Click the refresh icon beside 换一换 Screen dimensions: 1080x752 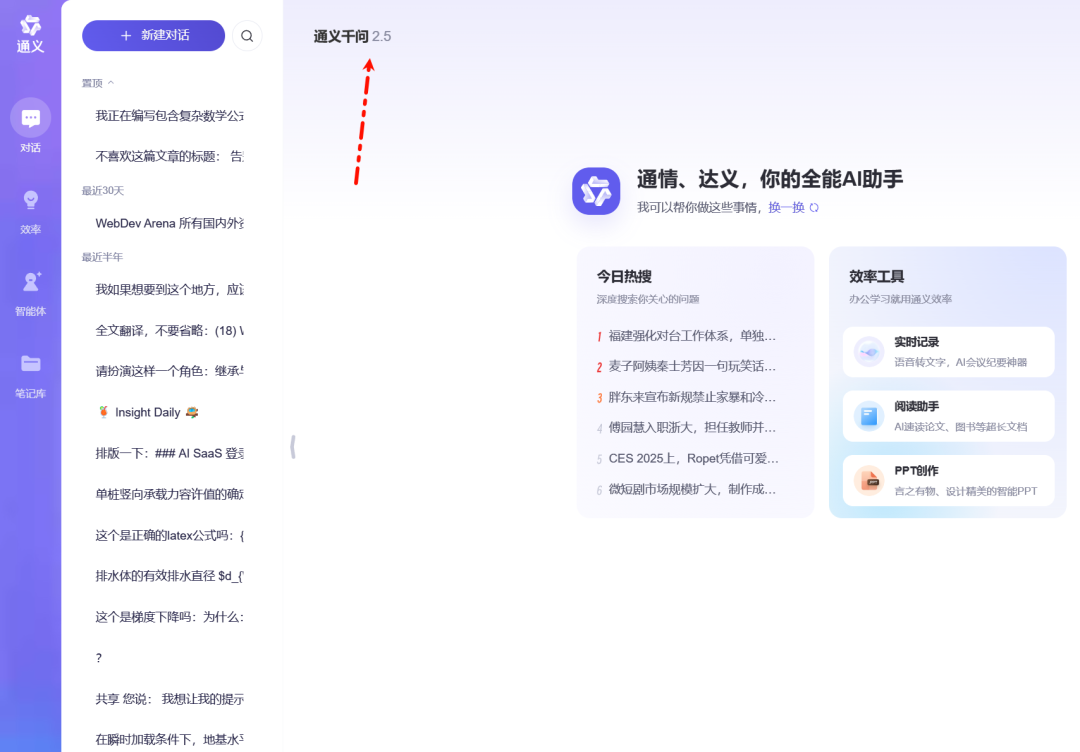click(x=814, y=207)
